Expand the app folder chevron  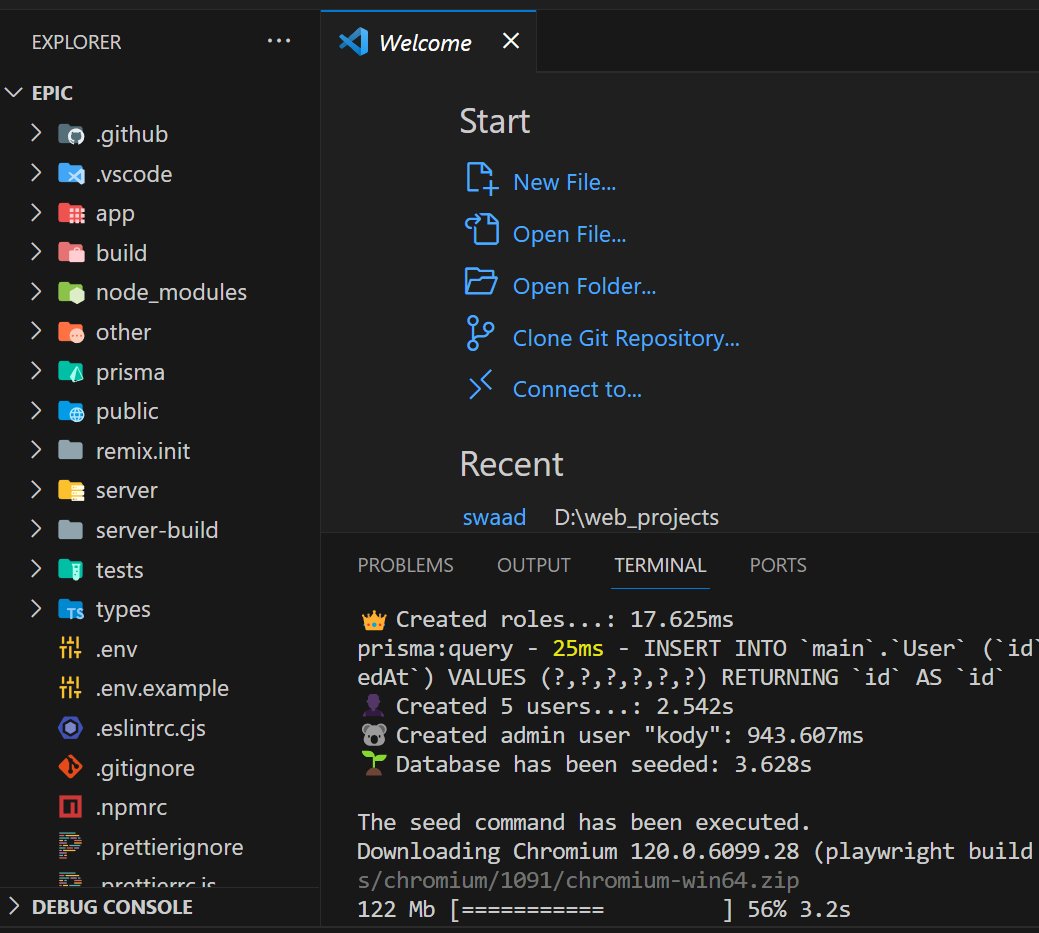36,213
